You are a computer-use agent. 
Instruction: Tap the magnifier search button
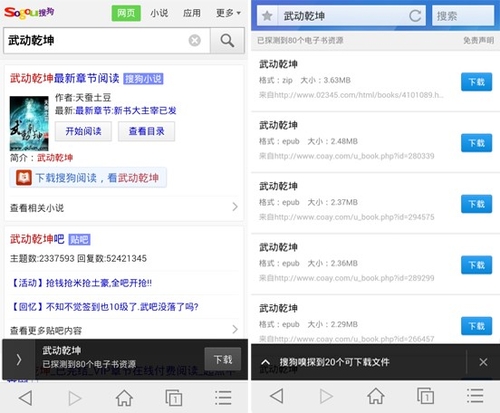pyautogui.click(x=227, y=41)
